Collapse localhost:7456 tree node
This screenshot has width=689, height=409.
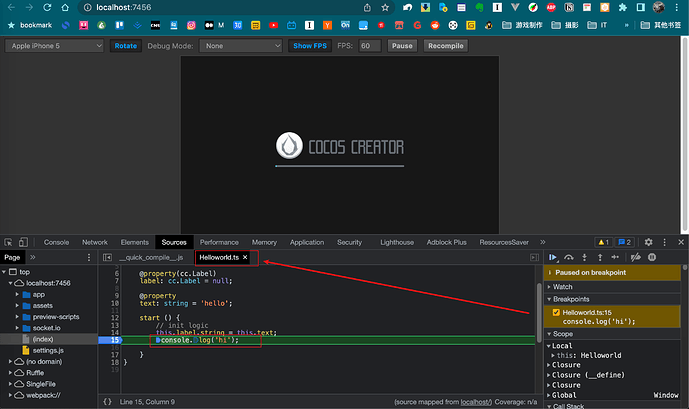[x=10, y=283]
